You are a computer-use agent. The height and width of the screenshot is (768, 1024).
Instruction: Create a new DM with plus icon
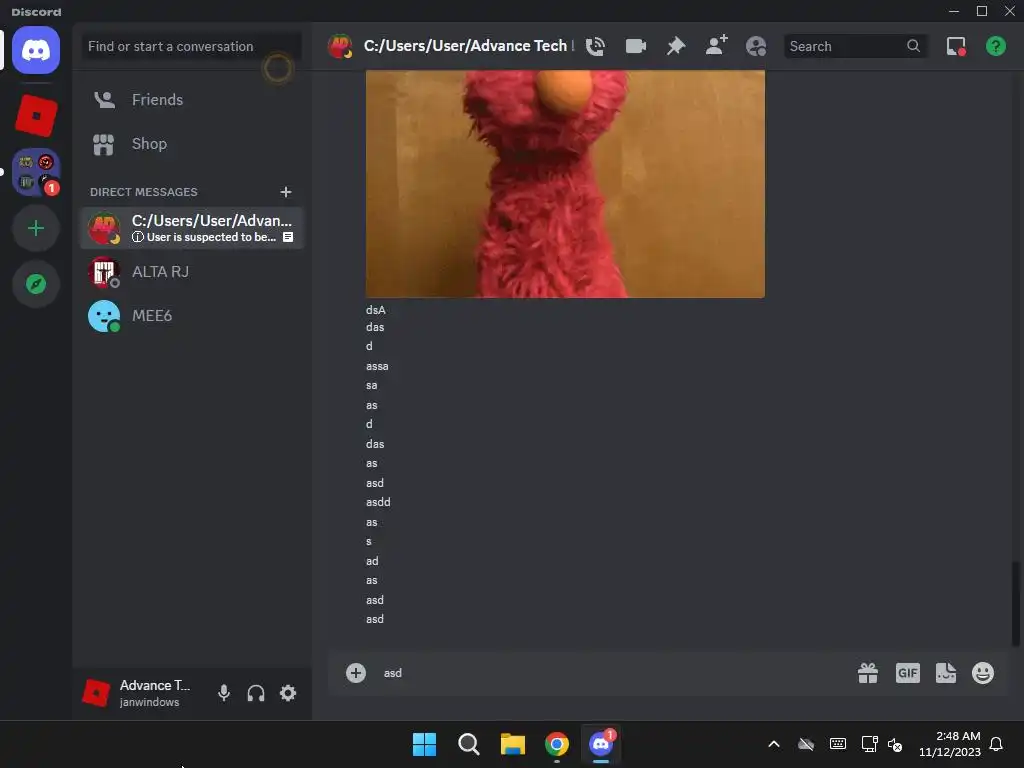pyautogui.click(x=285, y=192)
